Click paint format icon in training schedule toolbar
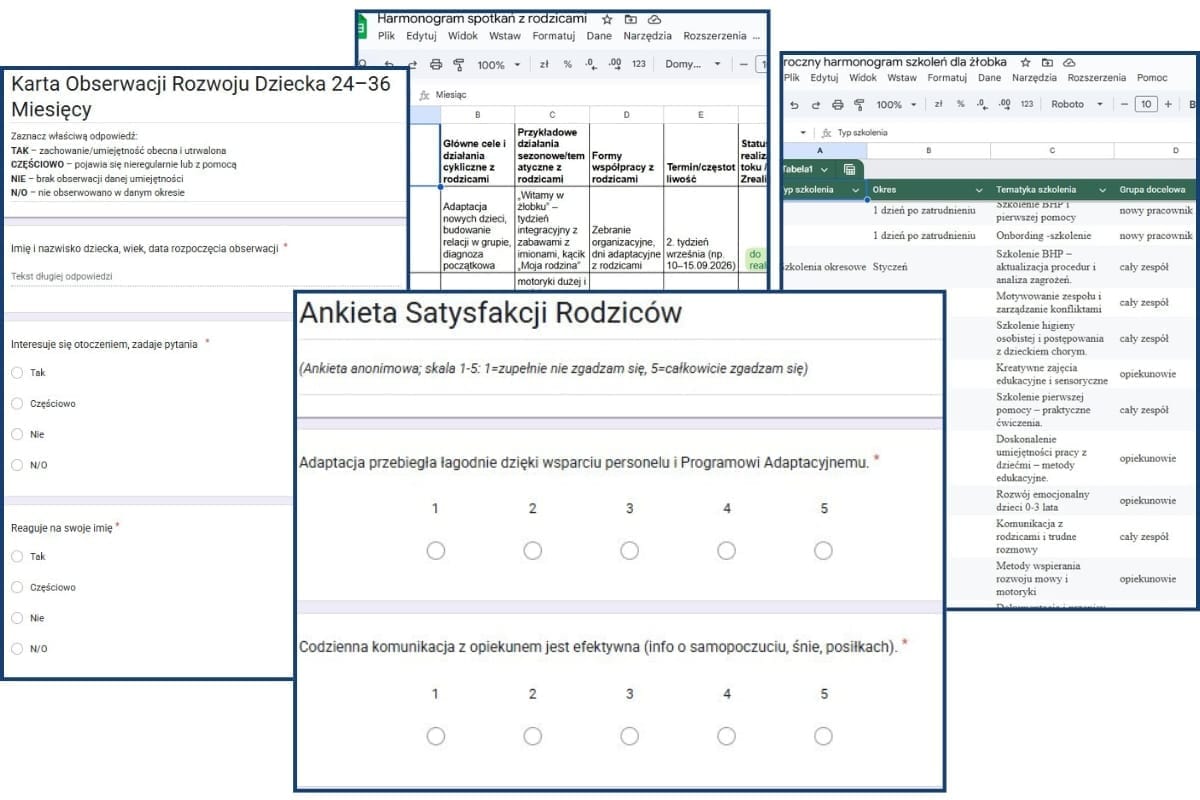This screenshot has width=1200, height=800. 859,104
